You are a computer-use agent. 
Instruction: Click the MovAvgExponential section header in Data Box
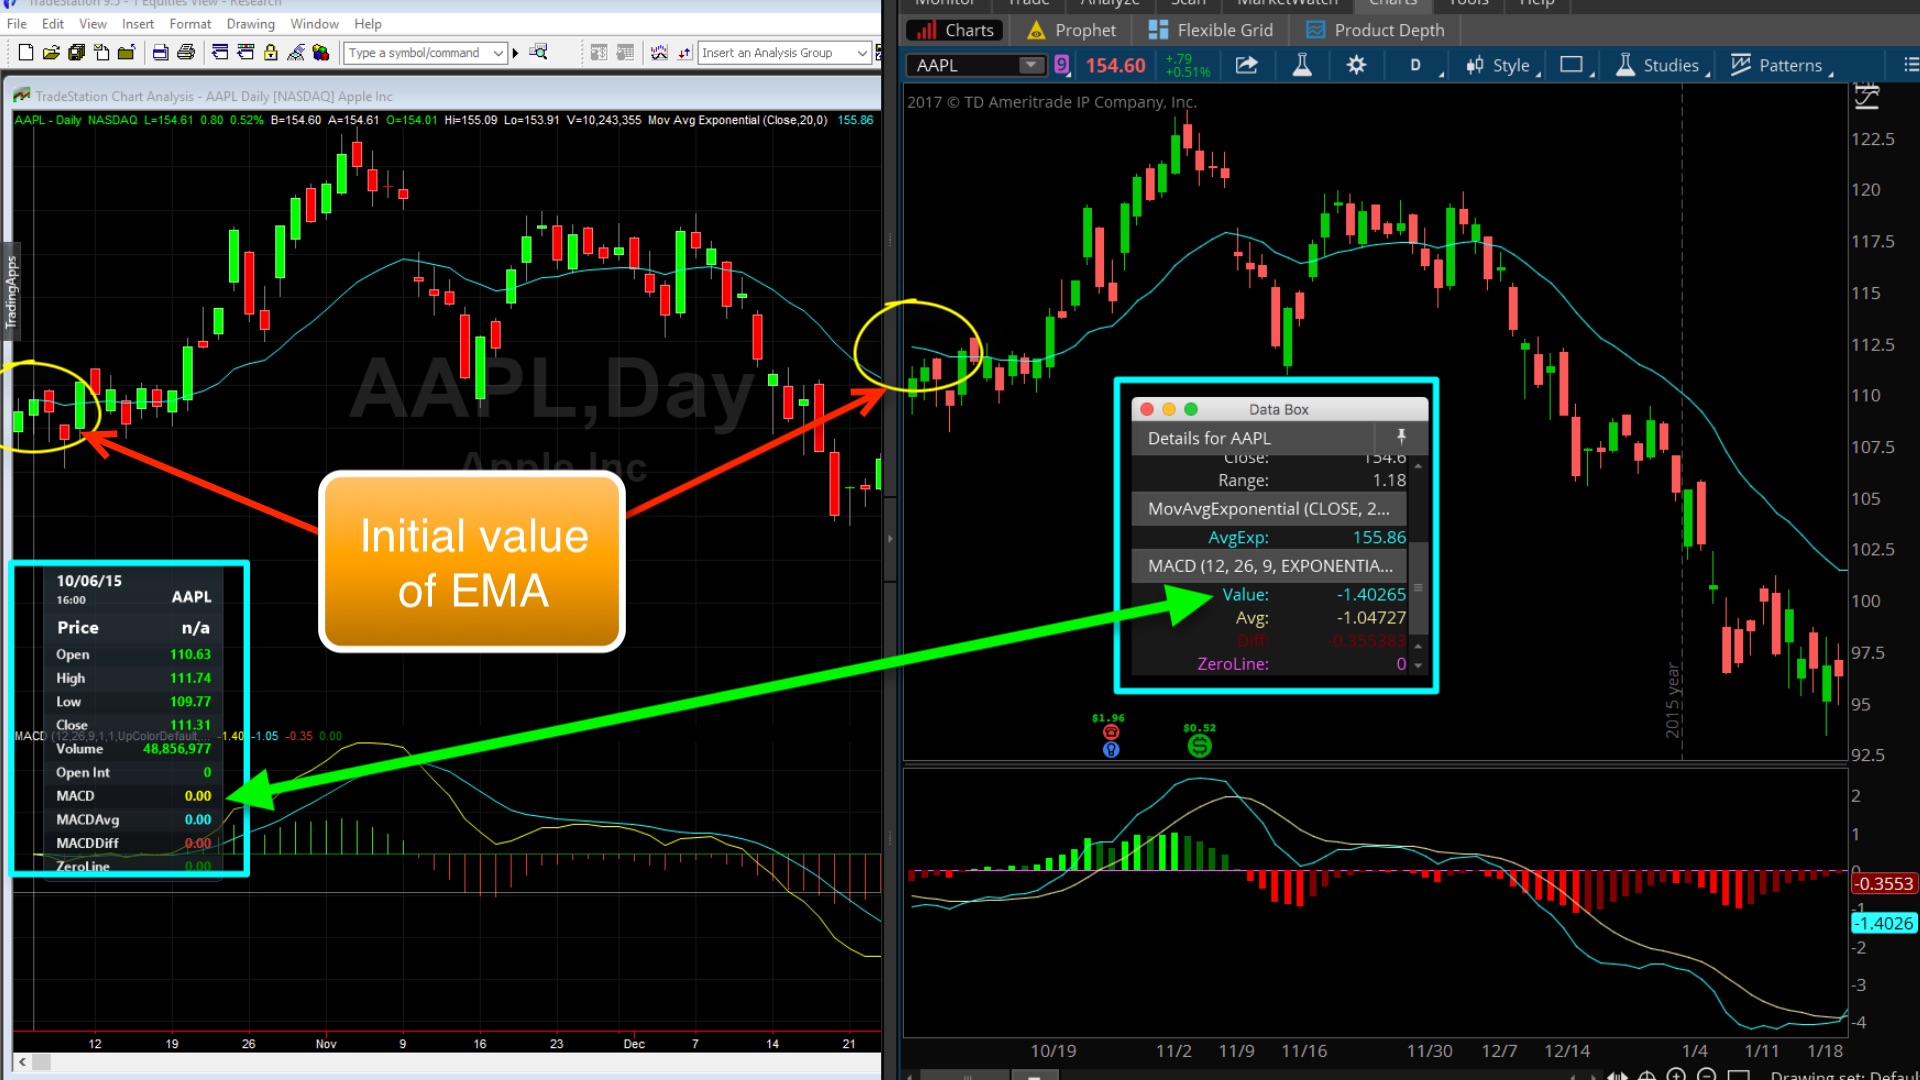pos(1269,509)
